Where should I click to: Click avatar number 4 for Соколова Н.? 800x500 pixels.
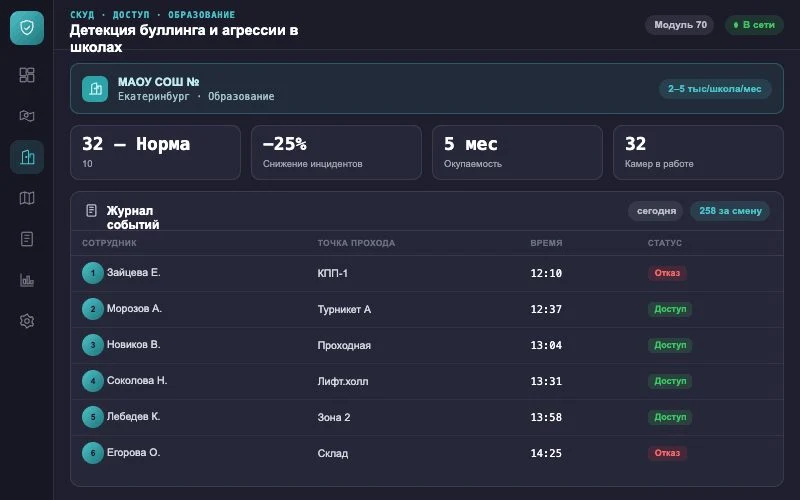pyautogui.click(x=93, y=381)
